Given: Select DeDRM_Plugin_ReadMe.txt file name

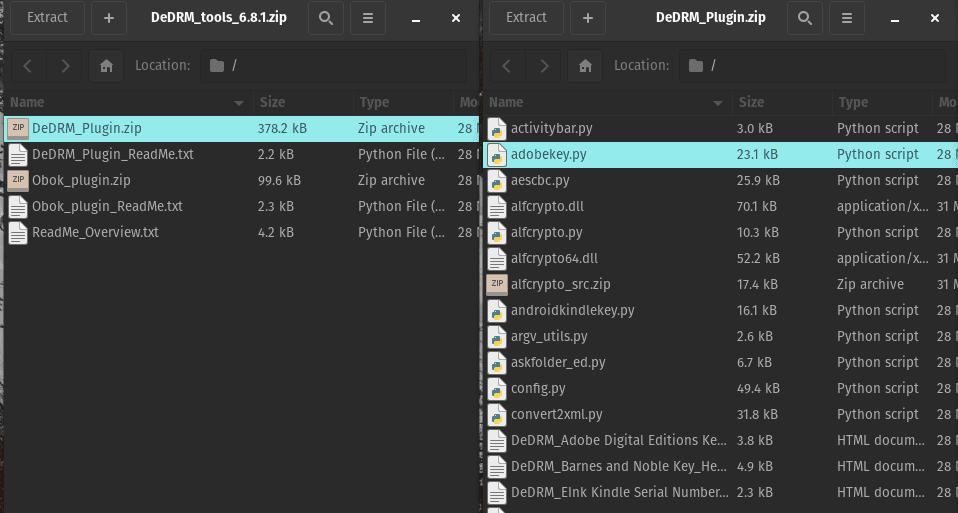Looking at the screenshot, I should [113, 154].
